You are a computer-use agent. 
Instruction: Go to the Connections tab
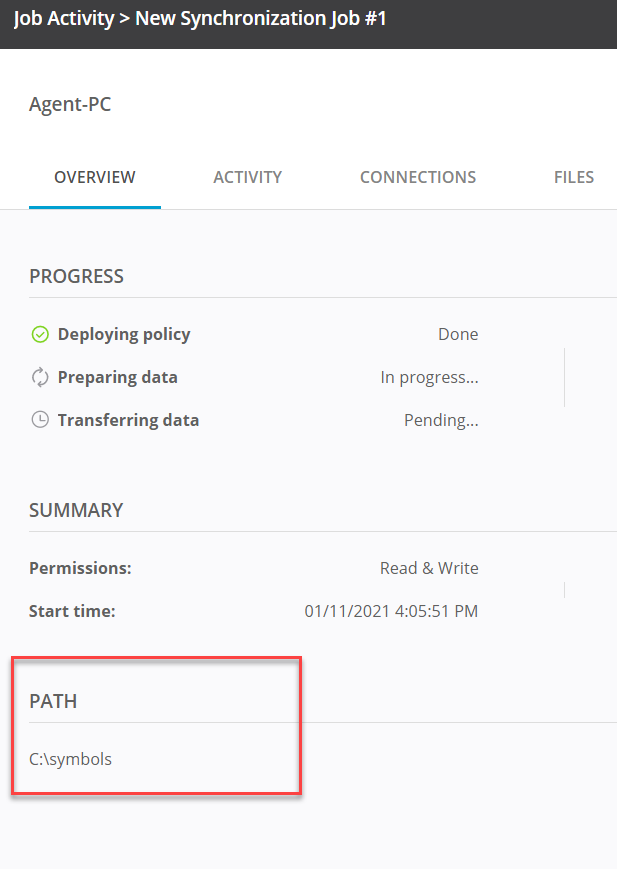417,178
